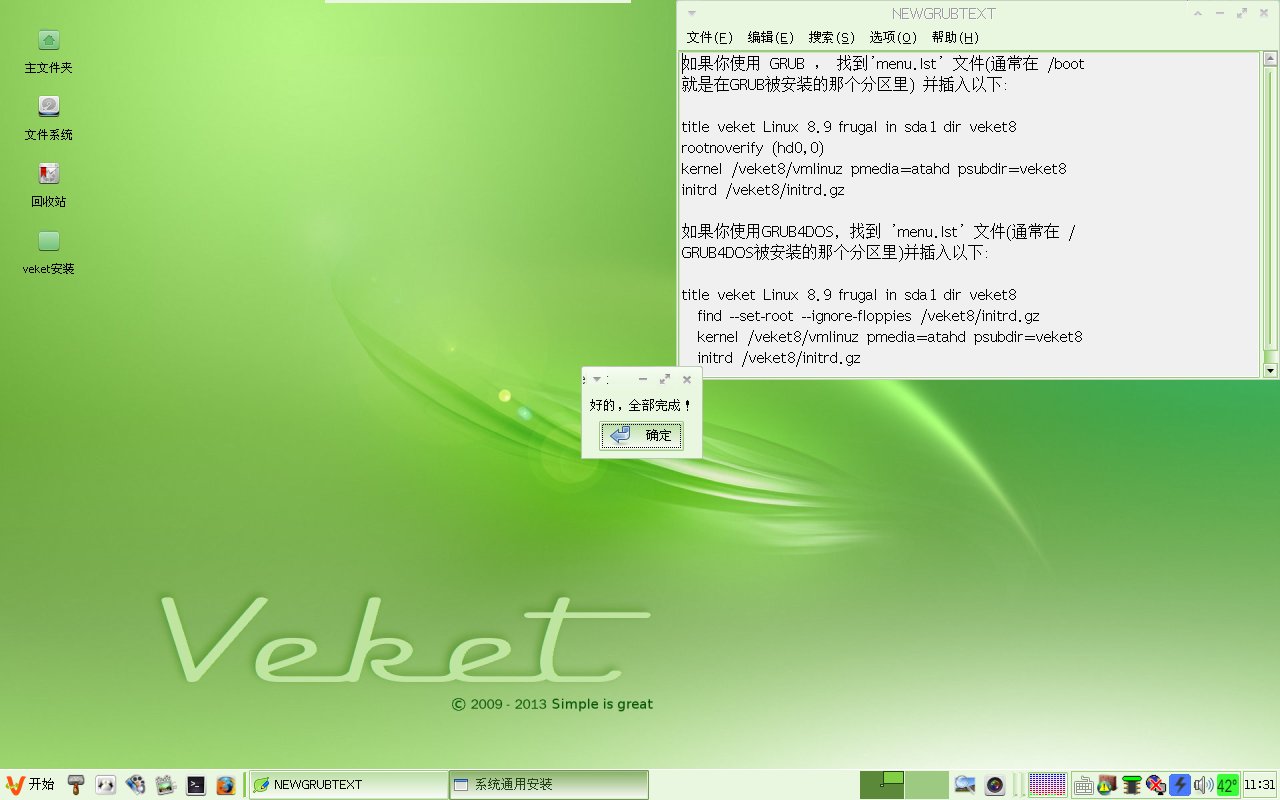Shade NEWGRUBTEXT window with up-arrow button
1280x800 pixels.
click(x=1198, y=14)
